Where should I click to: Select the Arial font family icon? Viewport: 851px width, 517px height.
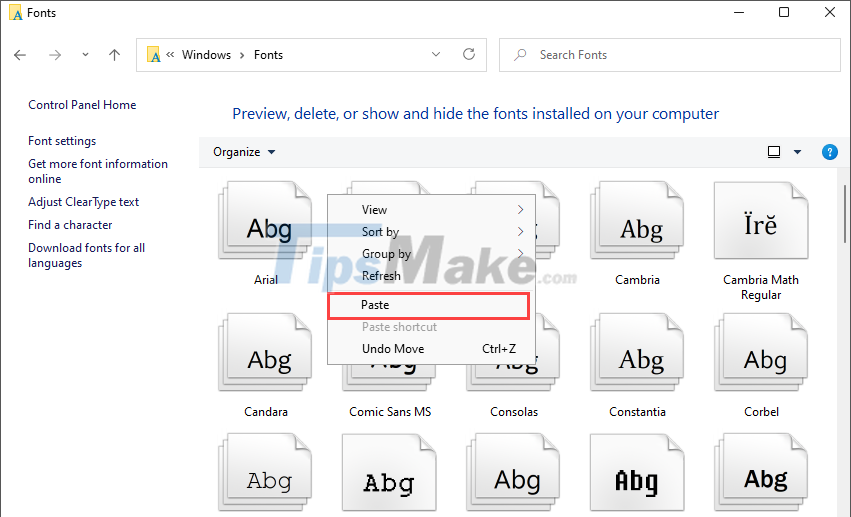(x=265, y=220)
